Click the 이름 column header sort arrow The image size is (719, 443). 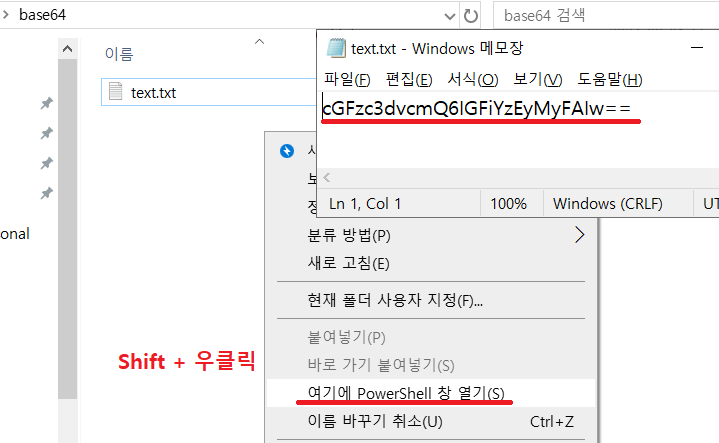pos(259,42)
